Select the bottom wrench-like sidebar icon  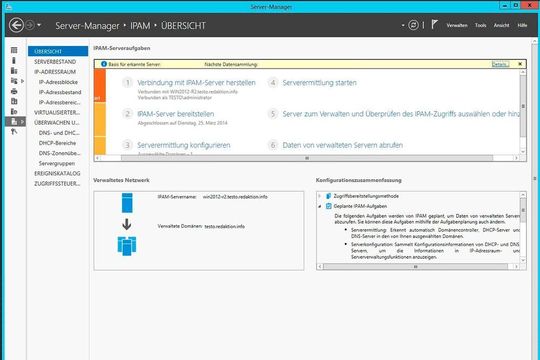click(x=14, y=132)
